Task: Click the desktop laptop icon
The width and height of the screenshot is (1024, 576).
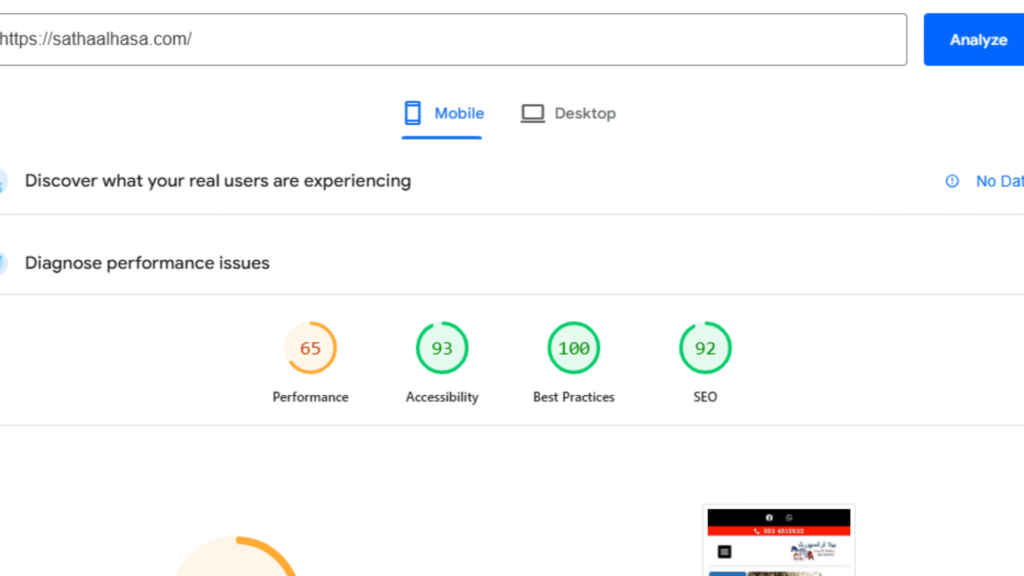Action: [532, 114]
